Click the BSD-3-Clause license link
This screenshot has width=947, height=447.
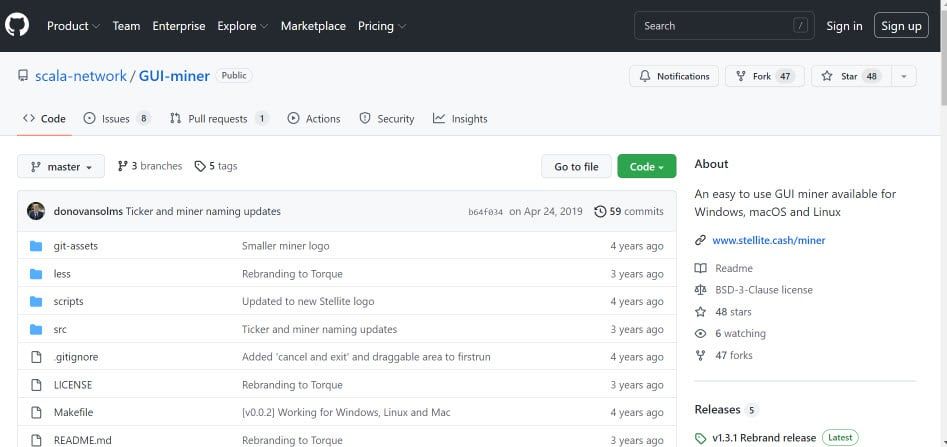coord(764,290)
